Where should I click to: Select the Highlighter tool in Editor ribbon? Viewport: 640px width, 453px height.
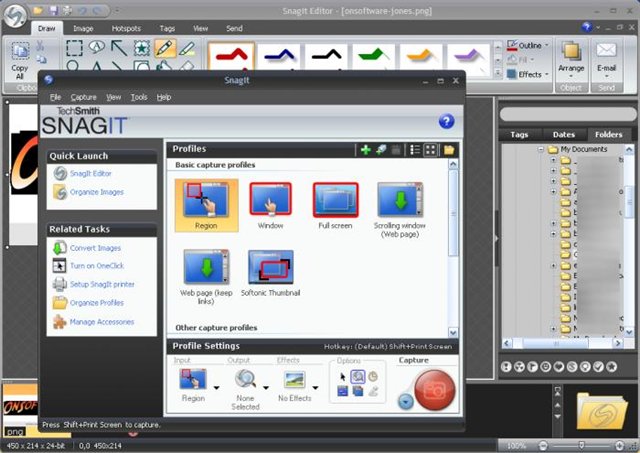click(x=187, y=48)
